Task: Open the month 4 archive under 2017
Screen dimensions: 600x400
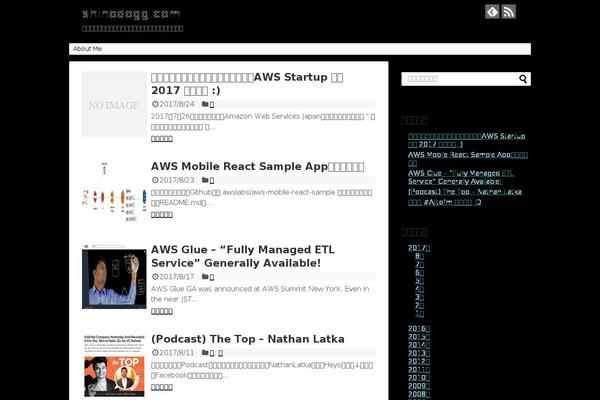Action: tap(419, 289)
